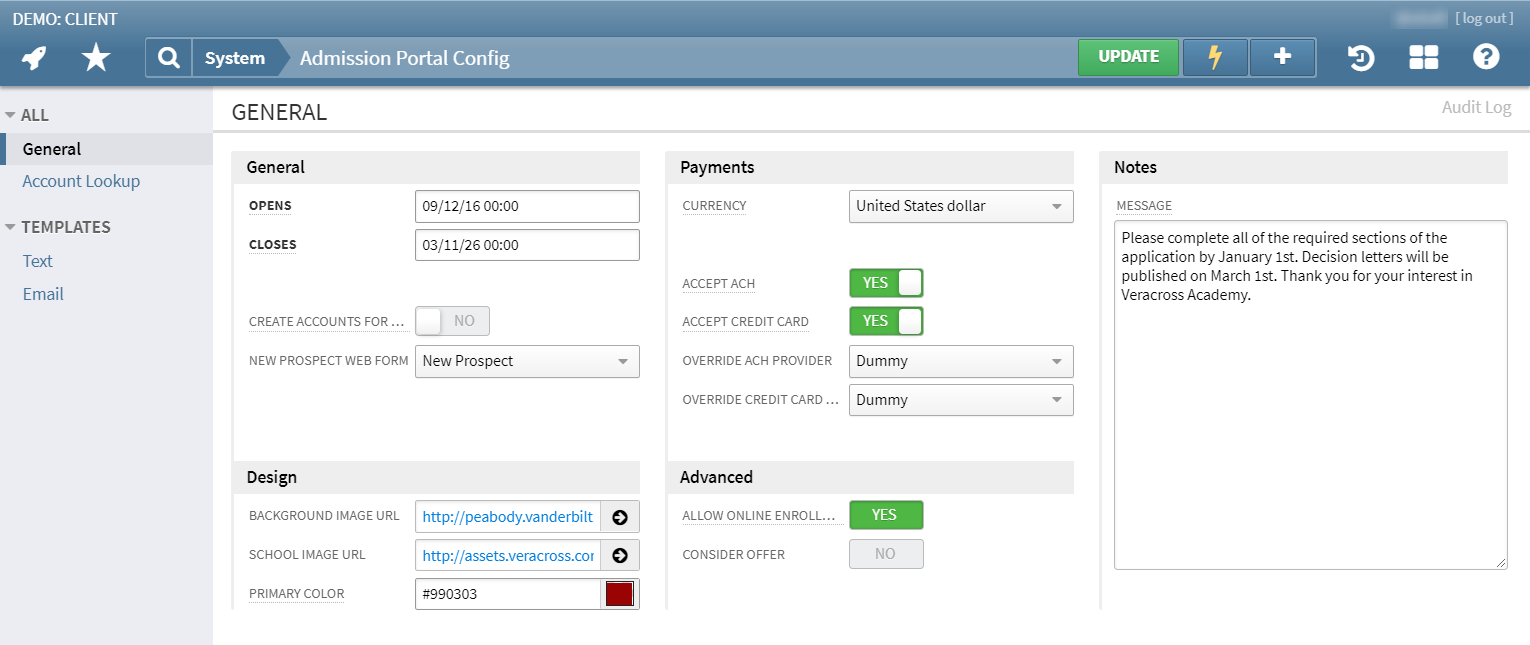The height and width of the screenshot is (645, 1530).
Task: Click the plus icon to add record
Action: pyautogui.click(x=1282, y=57)
